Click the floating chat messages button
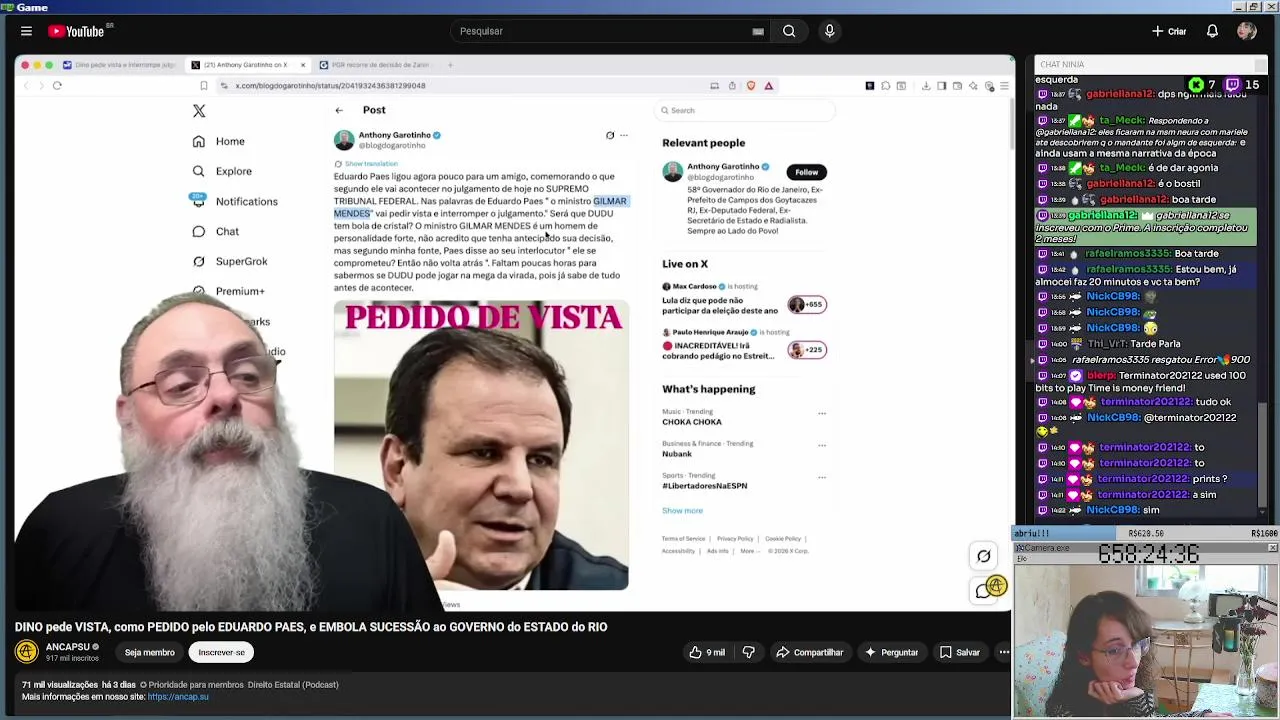 984,591
